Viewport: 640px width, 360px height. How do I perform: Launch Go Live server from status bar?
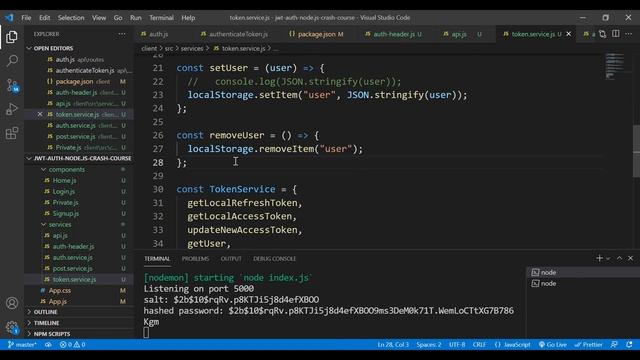[x=552, y=344]
